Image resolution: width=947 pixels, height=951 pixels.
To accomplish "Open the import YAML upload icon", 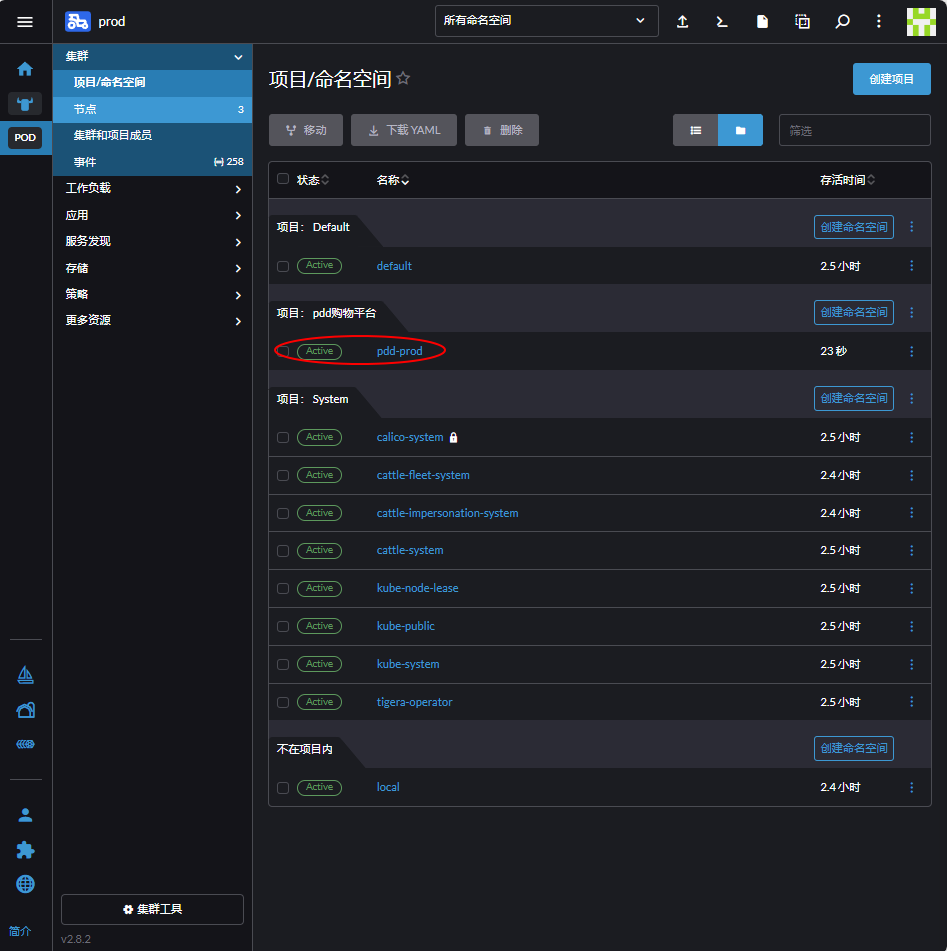I will coord(682,22).
